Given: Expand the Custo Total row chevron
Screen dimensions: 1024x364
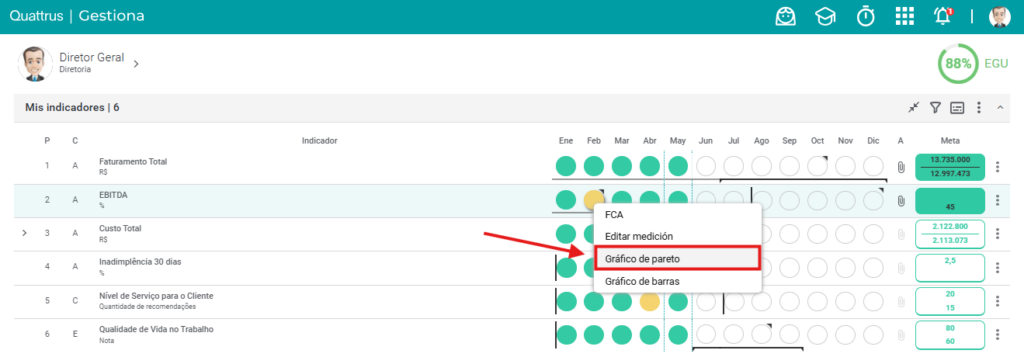Looking at the screenshot, I should (x=25, y=233).
